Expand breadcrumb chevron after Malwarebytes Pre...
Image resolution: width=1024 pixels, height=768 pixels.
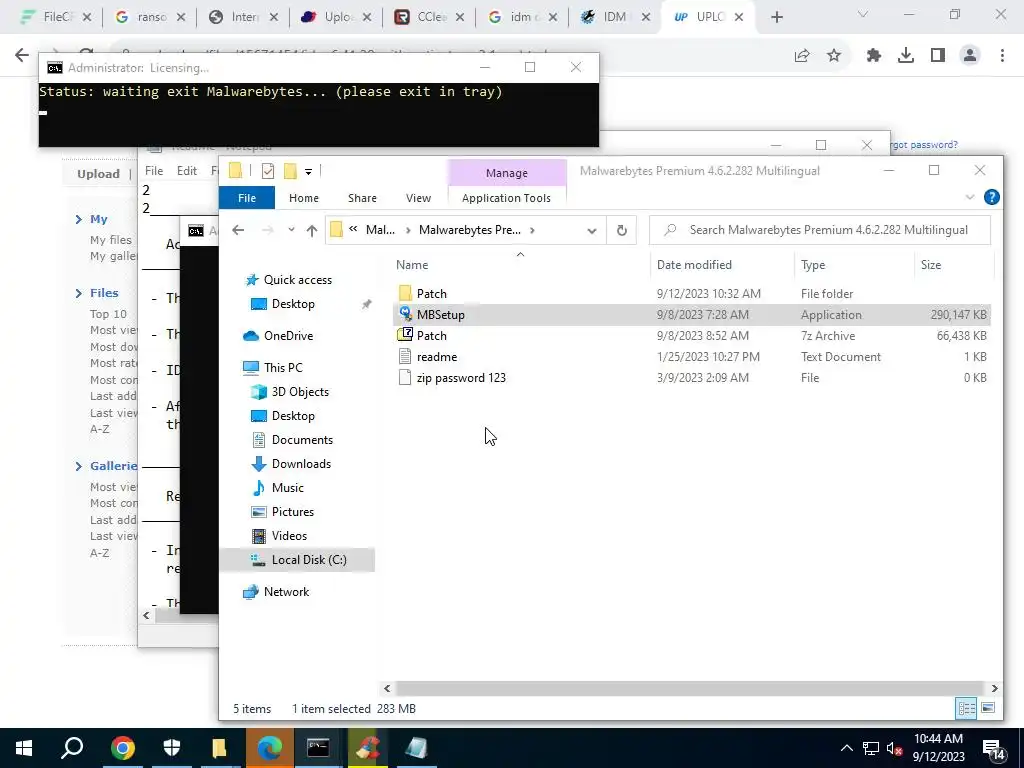coord(532,230)
